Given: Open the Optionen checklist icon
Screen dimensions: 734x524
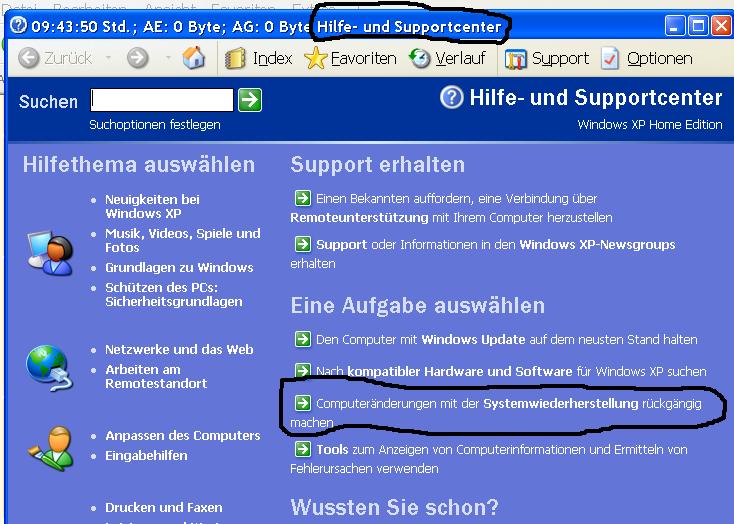Looking at the screenshot, I should [x=610, y=59].
